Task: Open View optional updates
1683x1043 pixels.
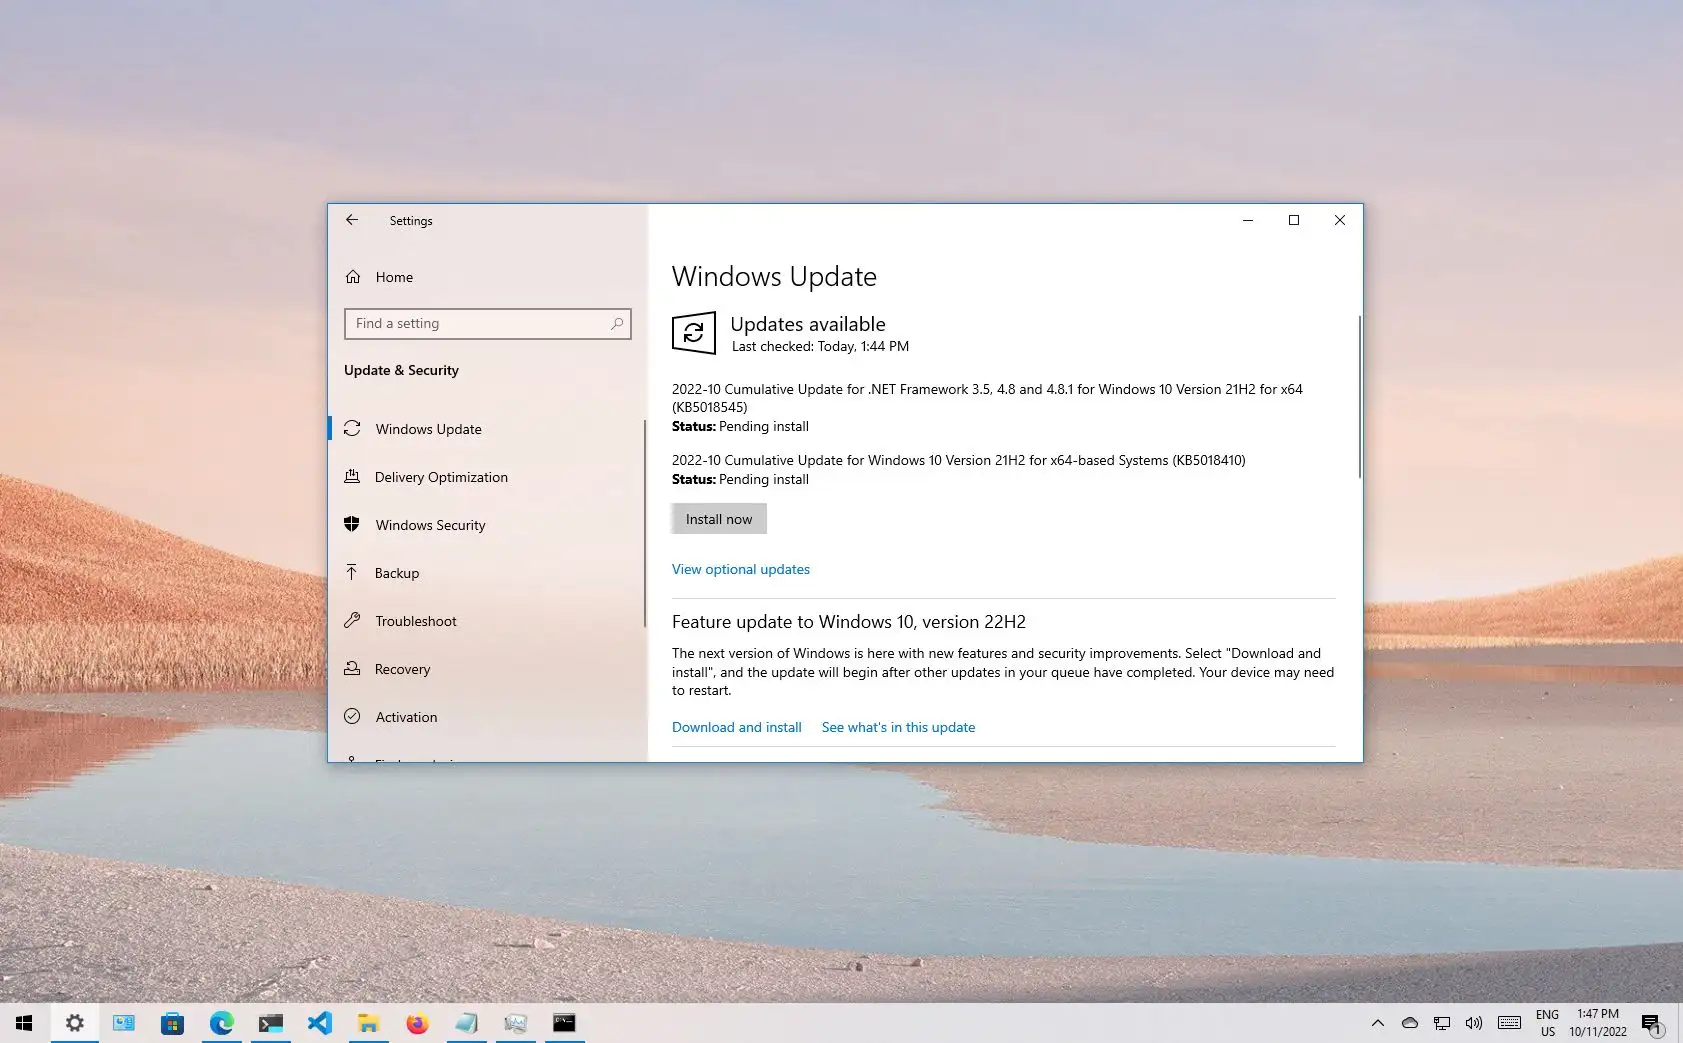Action: click(740, 568)
